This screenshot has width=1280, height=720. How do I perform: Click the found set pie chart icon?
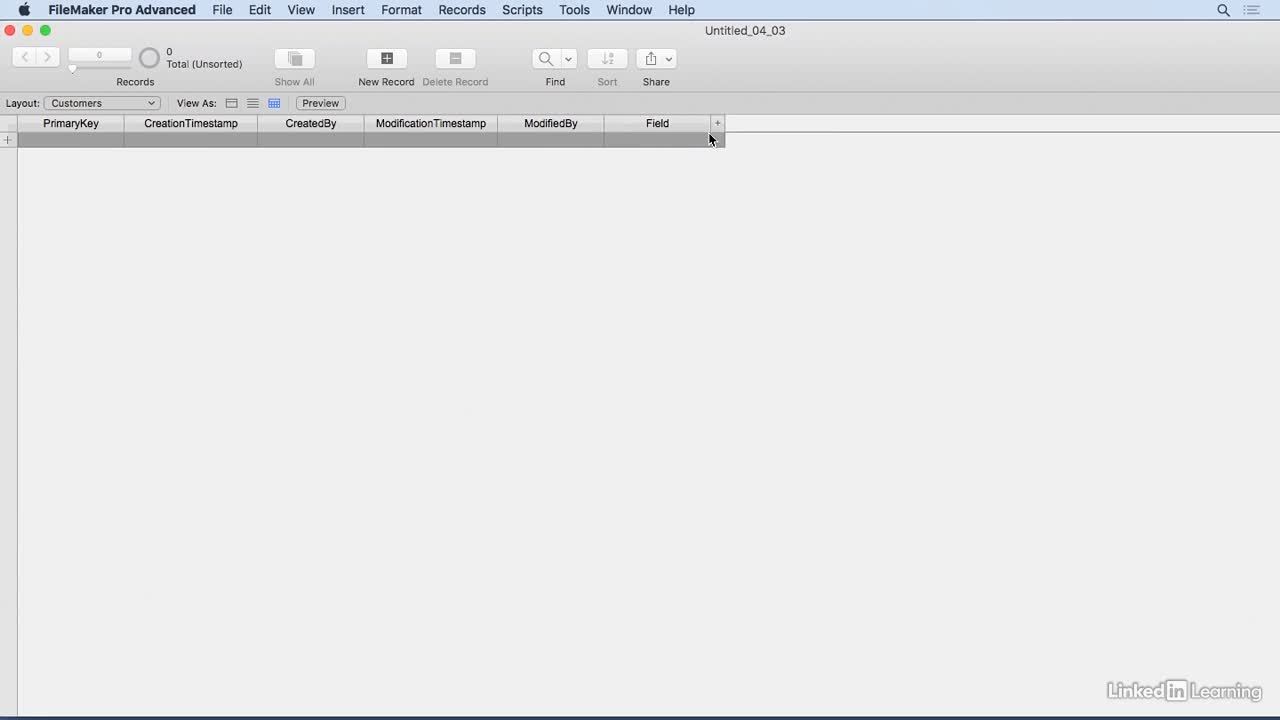point(149,58)
